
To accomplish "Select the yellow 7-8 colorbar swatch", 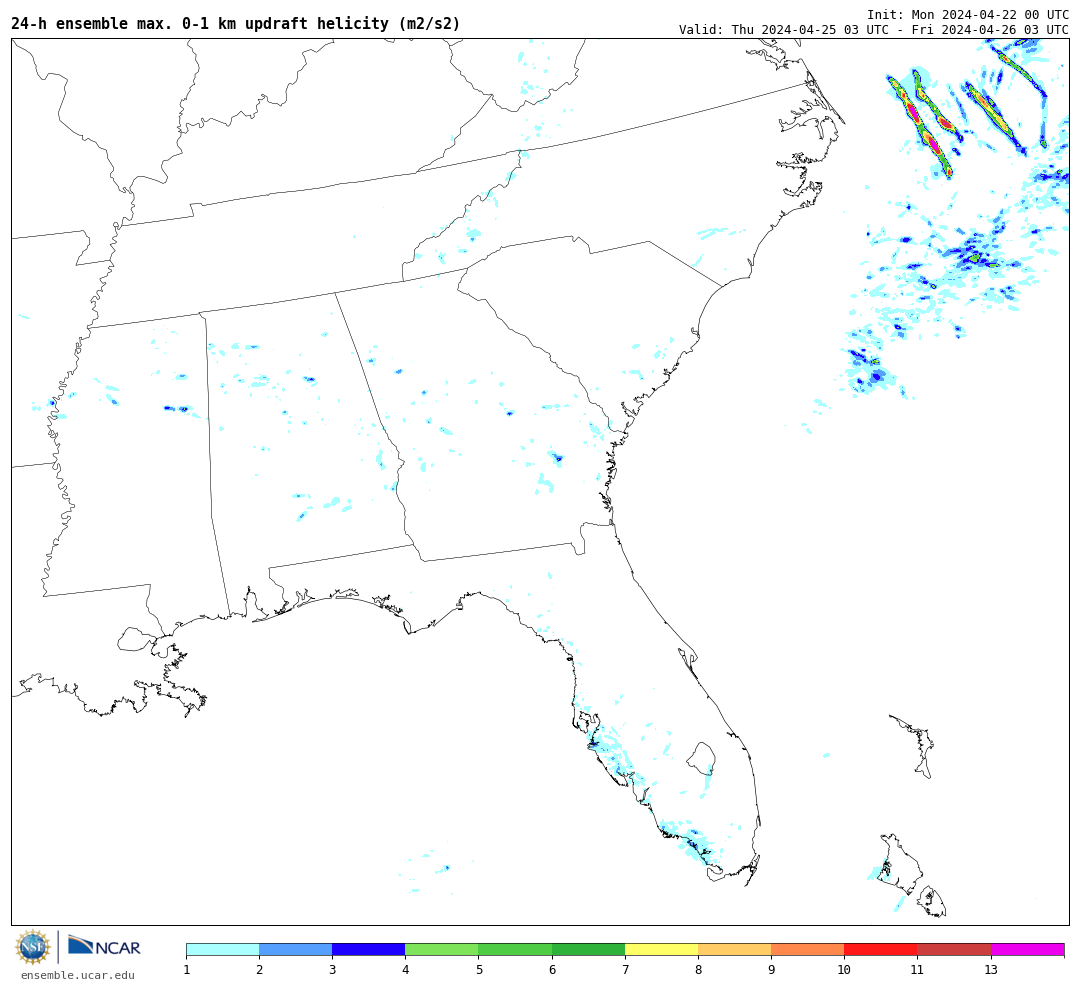I will pos(662,950).
